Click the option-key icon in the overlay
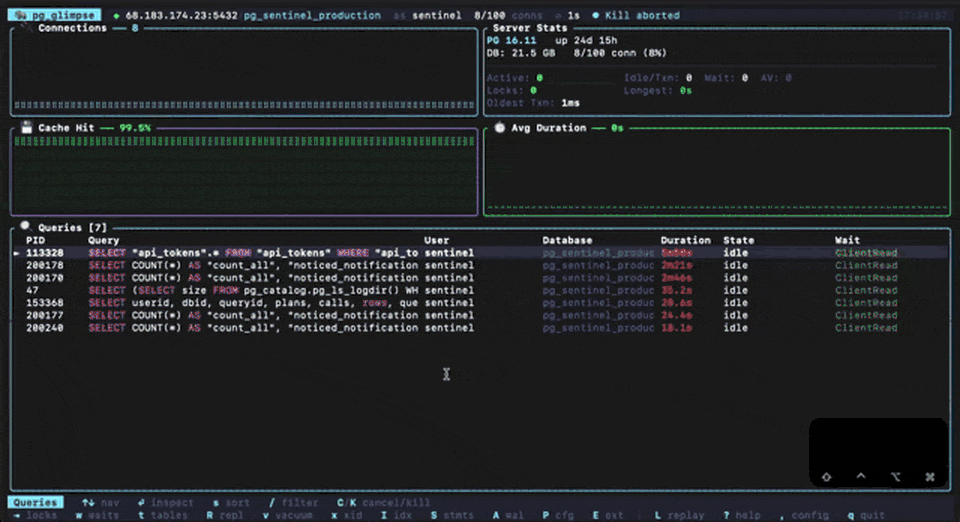Viewport: 960px width, 522px height. coord(896,477)
